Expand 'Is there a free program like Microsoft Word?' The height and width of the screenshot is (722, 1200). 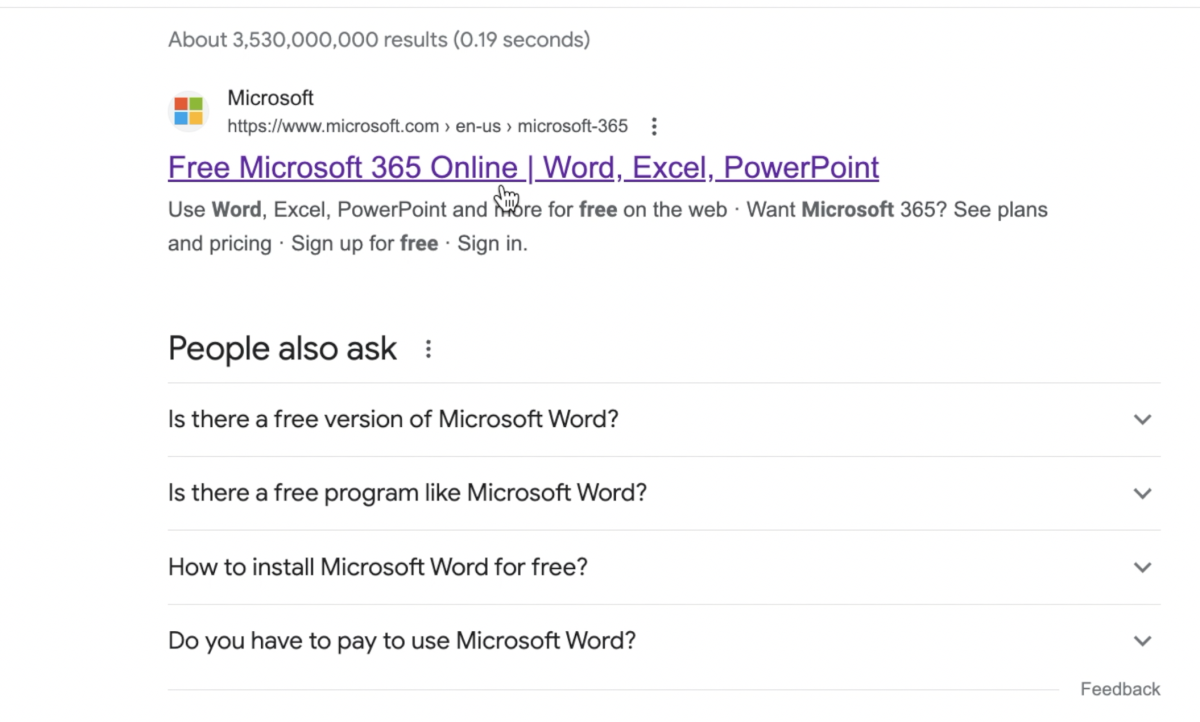pos(1141,493)
